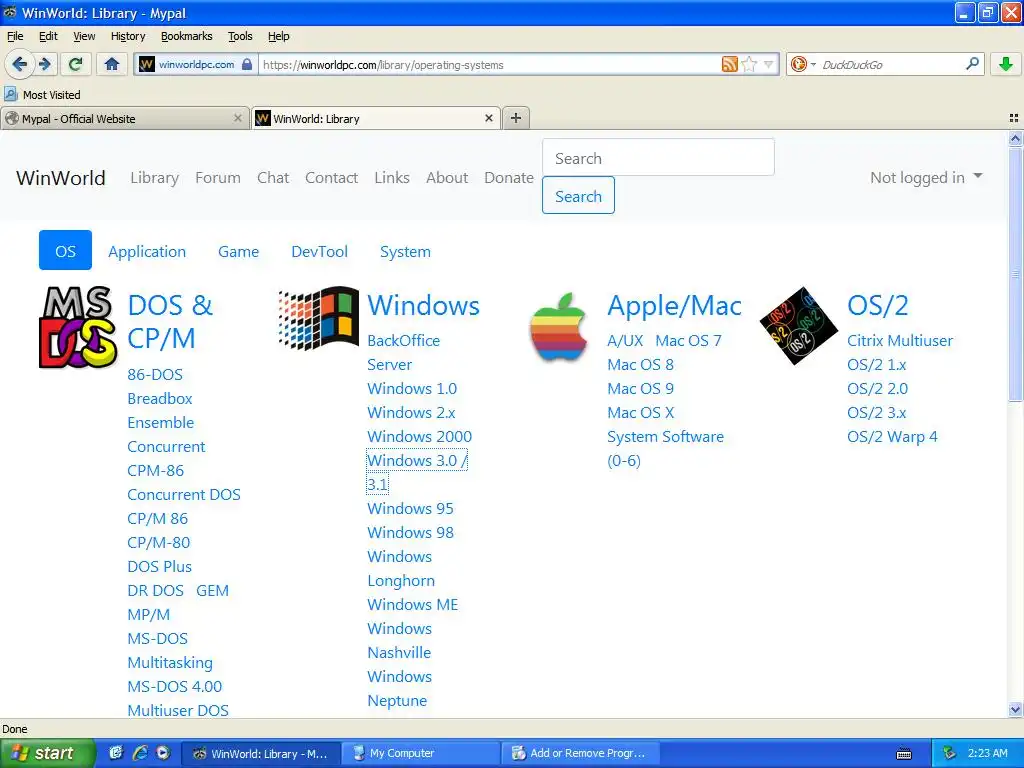Image resolution: width=1024 pixels, height=768 pixels.
Task: Click the Windows flag logo image
Action: tap(318, 317)
